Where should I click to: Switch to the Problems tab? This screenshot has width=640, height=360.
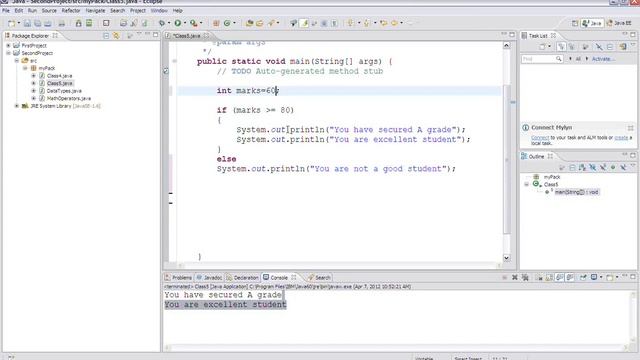(x=178, y=278)
